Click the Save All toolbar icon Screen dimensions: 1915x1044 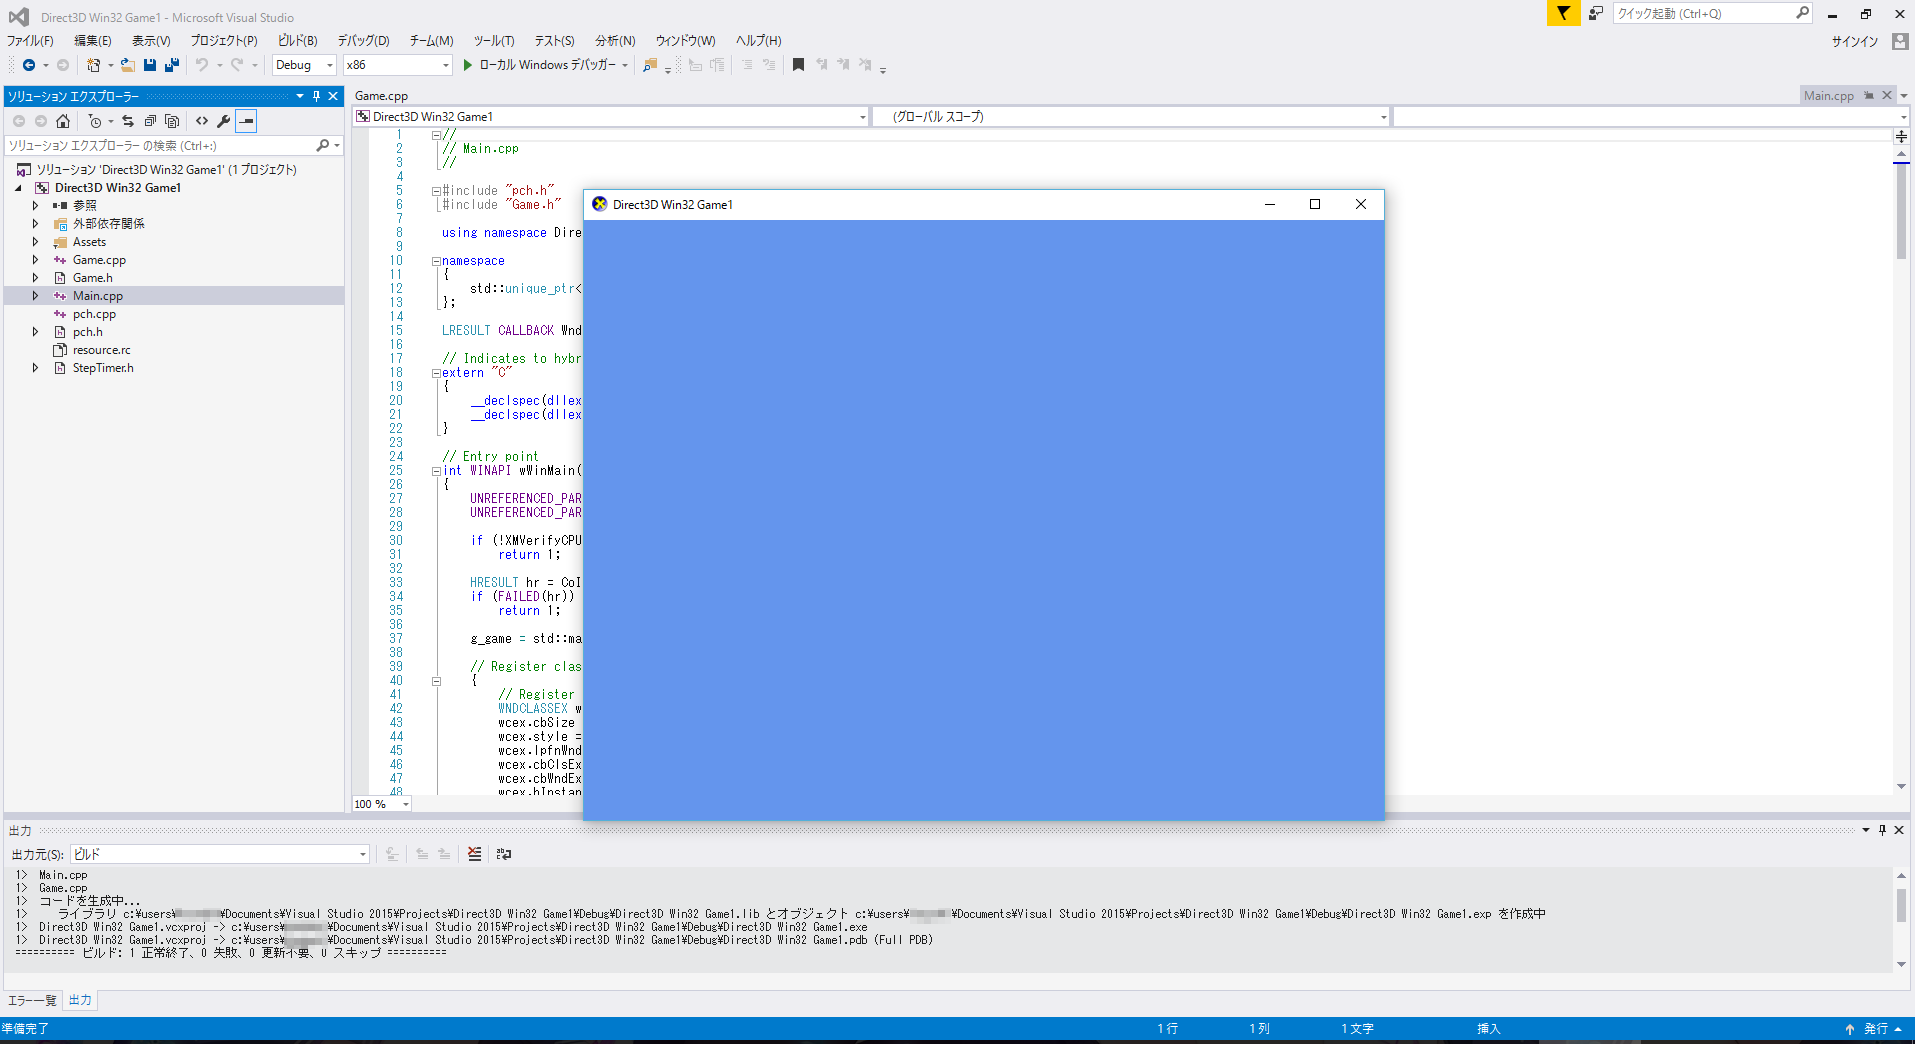[172, 65]
